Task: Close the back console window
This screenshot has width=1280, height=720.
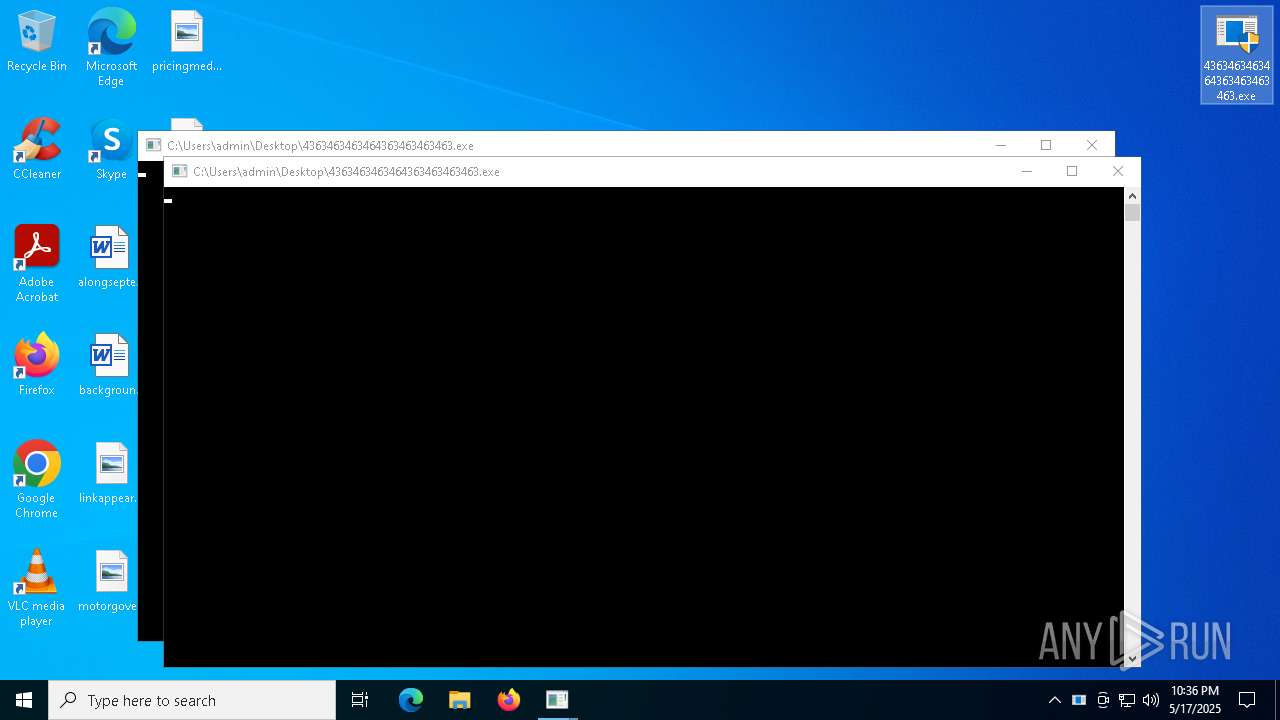Action: tap(1092, 145)
